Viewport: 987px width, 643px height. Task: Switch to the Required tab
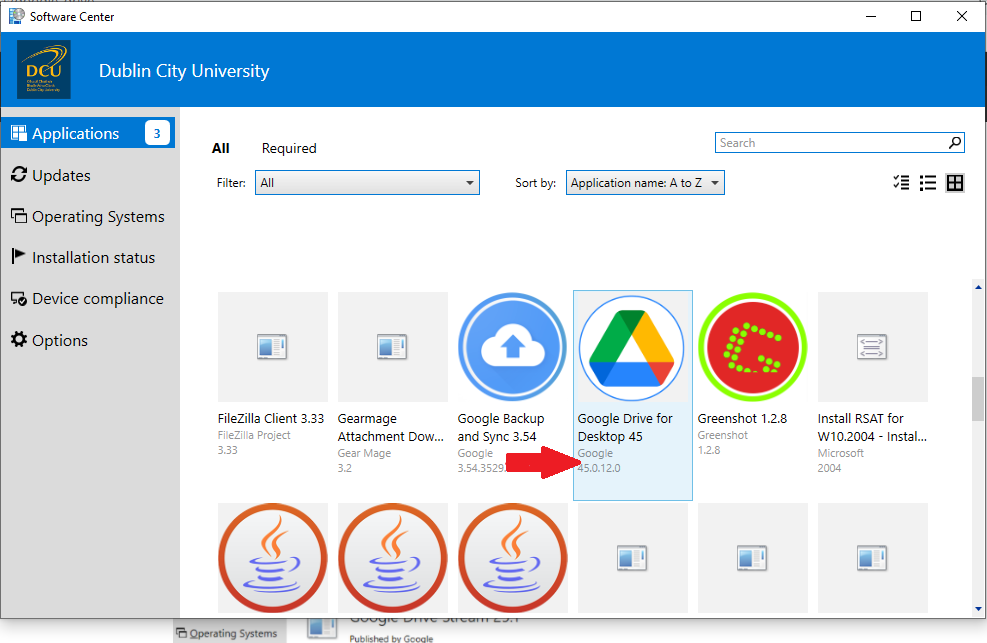point(289,148)
